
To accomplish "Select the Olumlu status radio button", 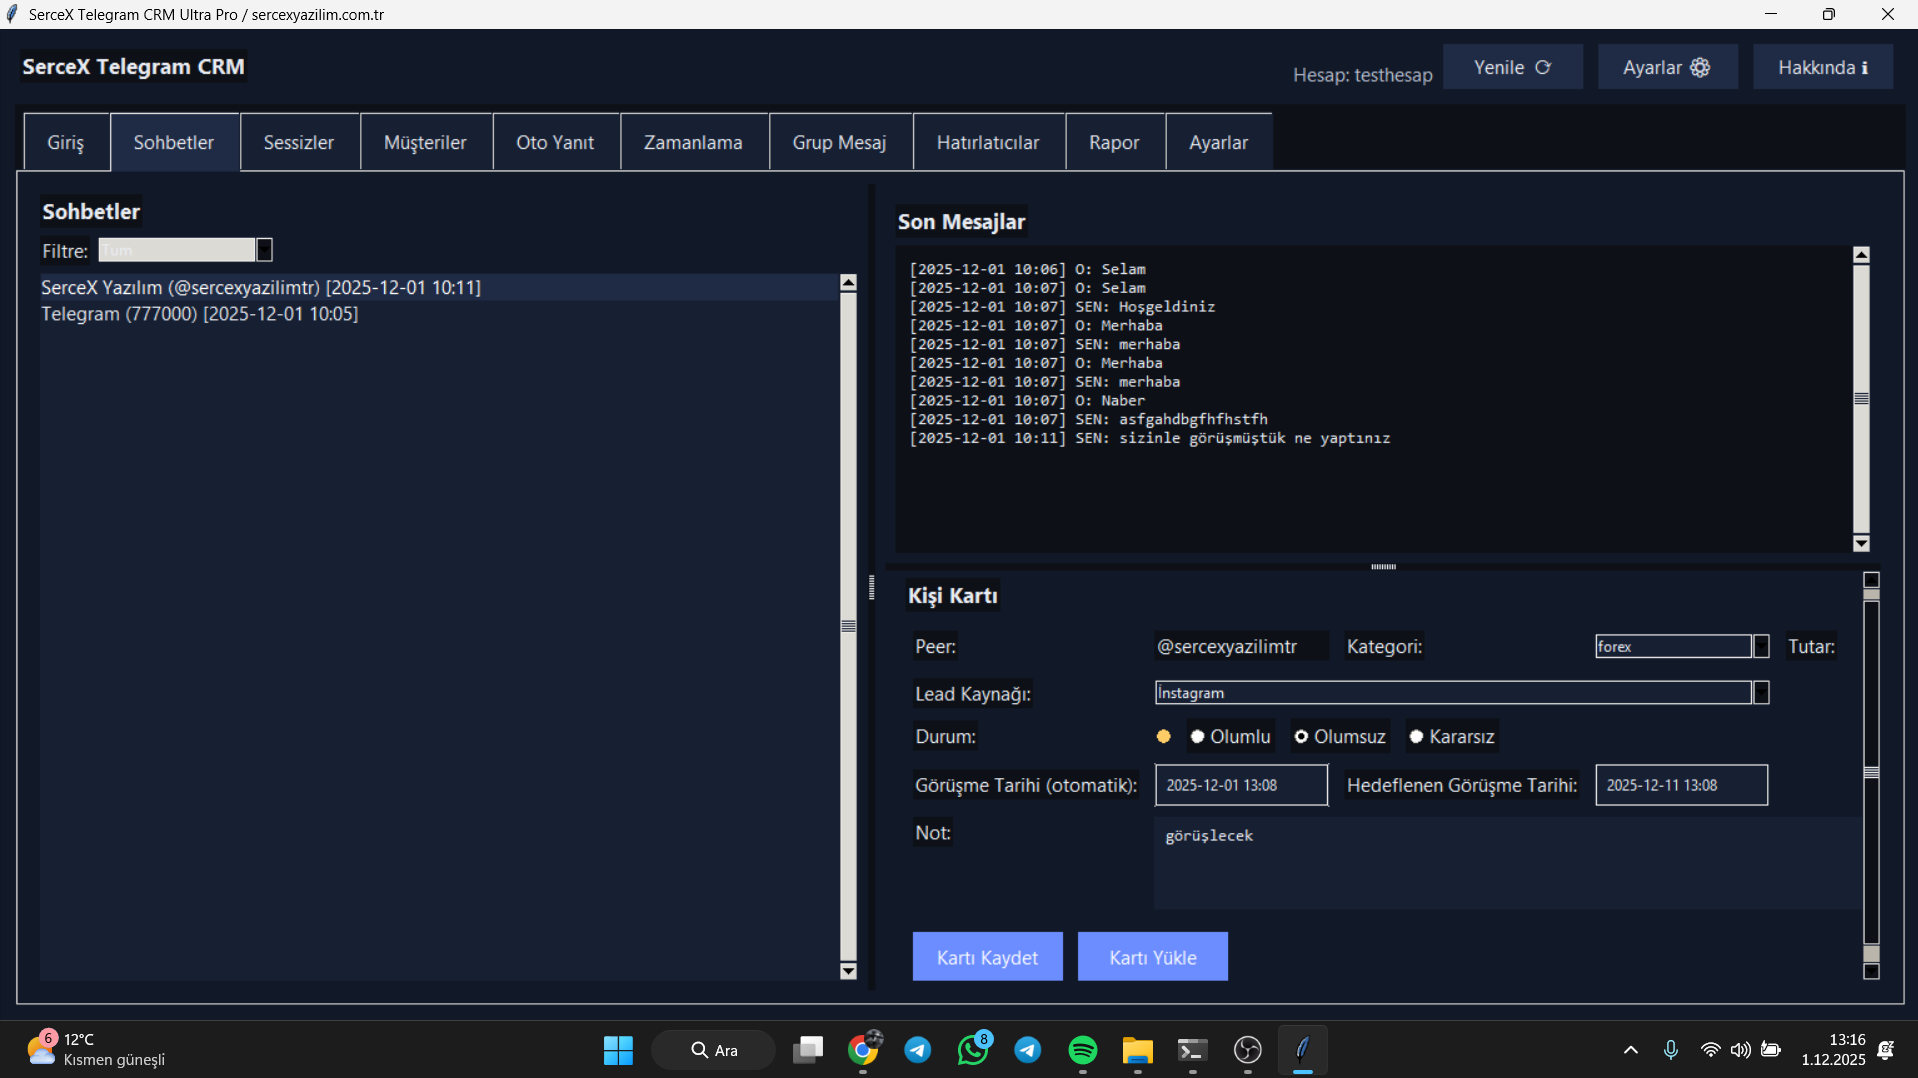I will coord(1197,737).
